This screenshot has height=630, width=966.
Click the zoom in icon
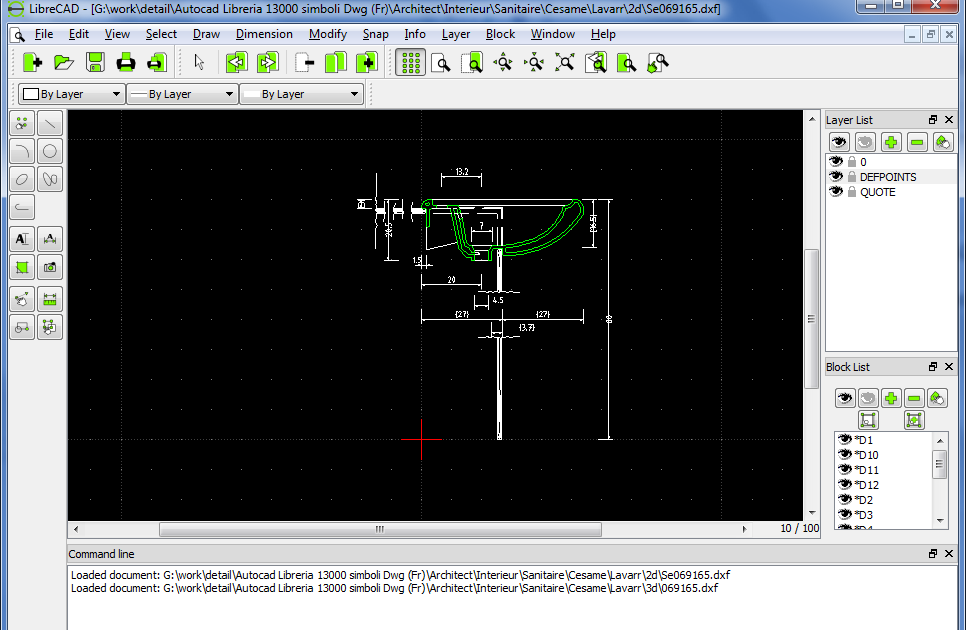pyautogui.click(x=472, y=63)
